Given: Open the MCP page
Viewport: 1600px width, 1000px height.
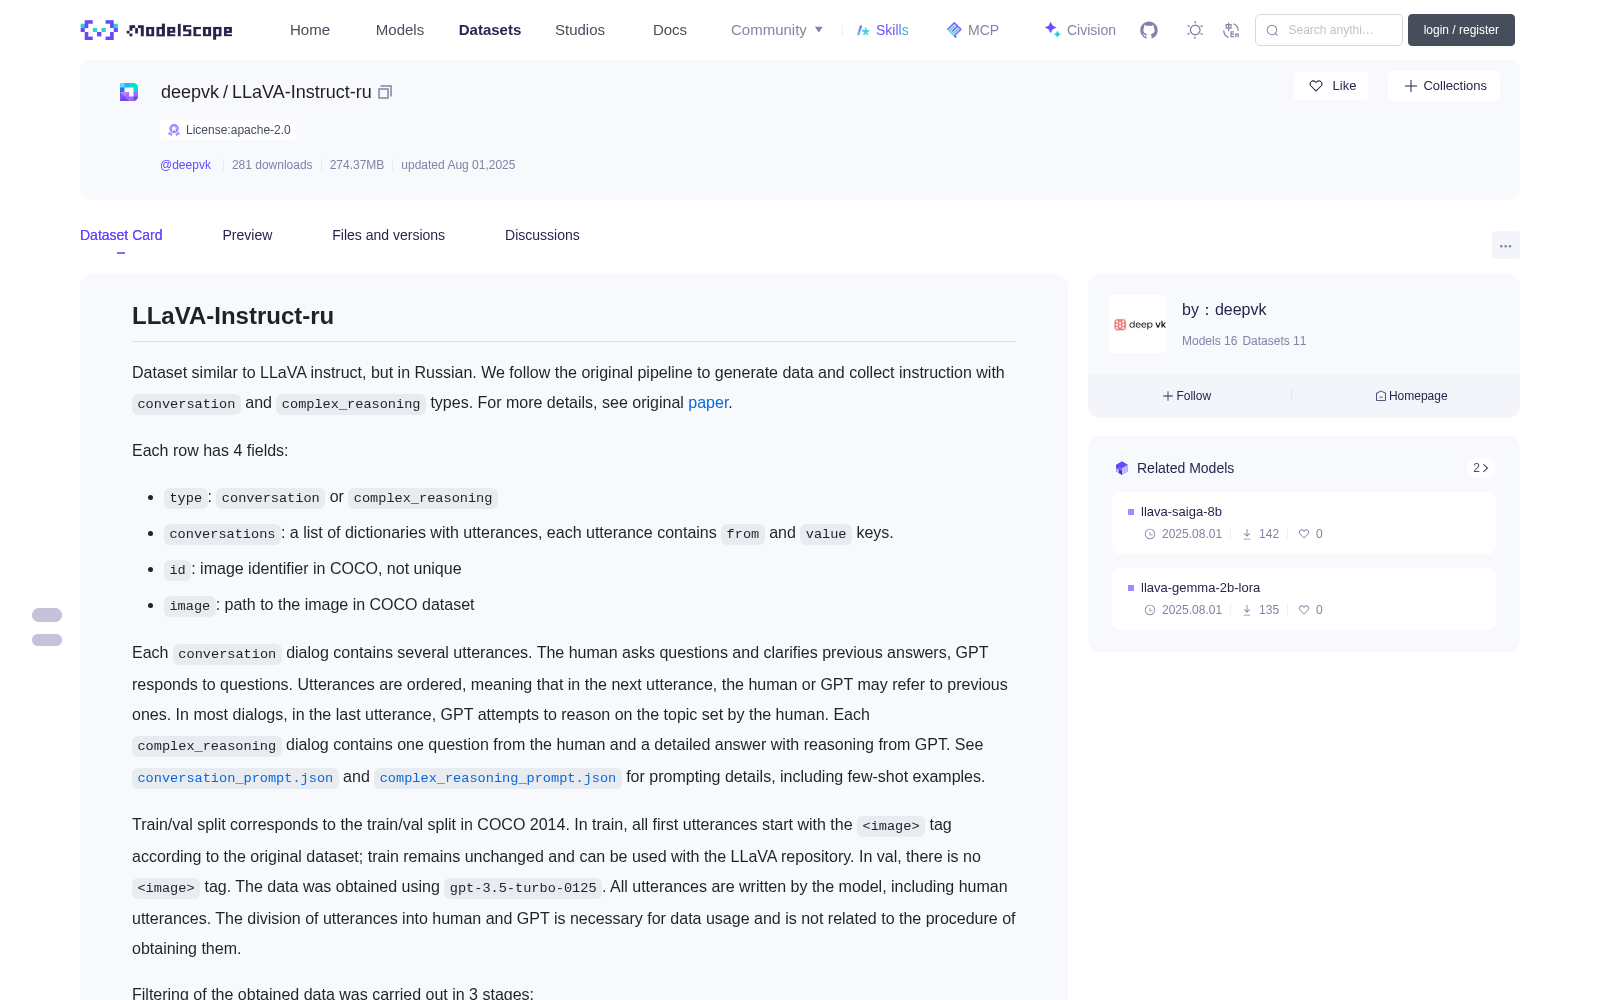Looking at the screenshot, I should [973, 30].
